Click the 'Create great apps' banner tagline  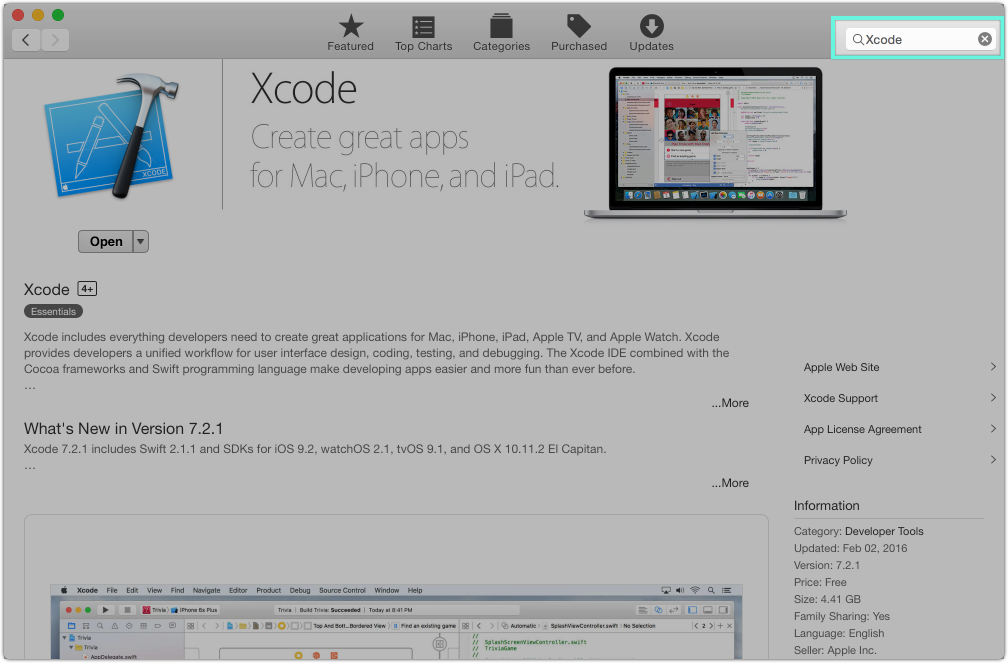359,138
